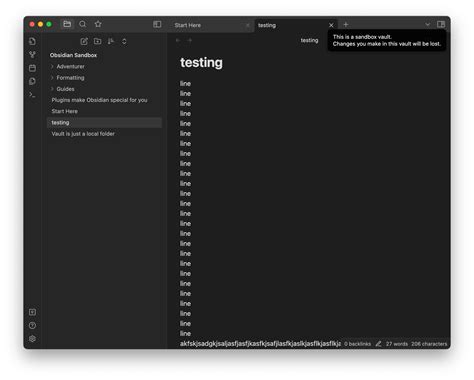Open graph view ribbon icon
474x380 pixels.
point(32,55)
